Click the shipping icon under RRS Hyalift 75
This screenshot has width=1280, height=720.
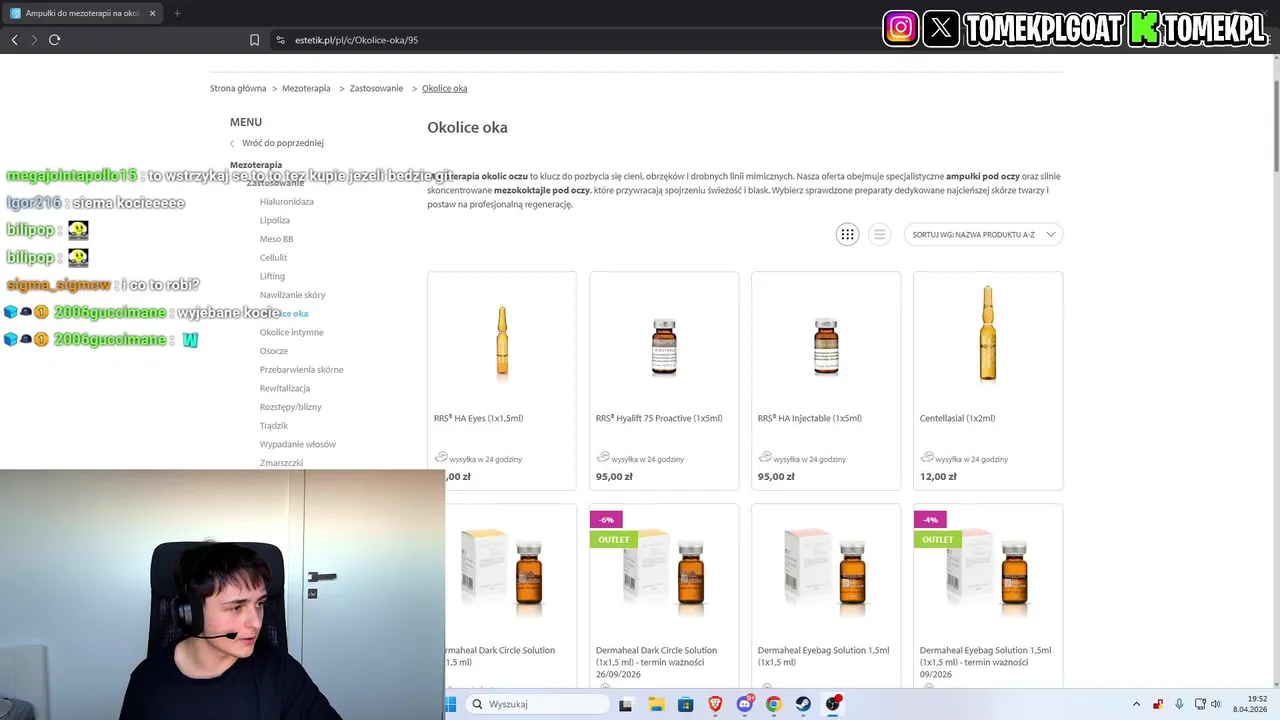click(603, 457)
